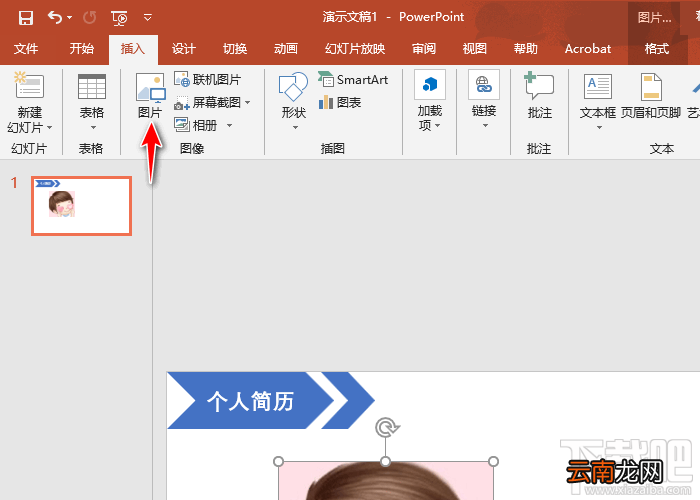Expand the 链接 dropdown arrow

[485, 126]
